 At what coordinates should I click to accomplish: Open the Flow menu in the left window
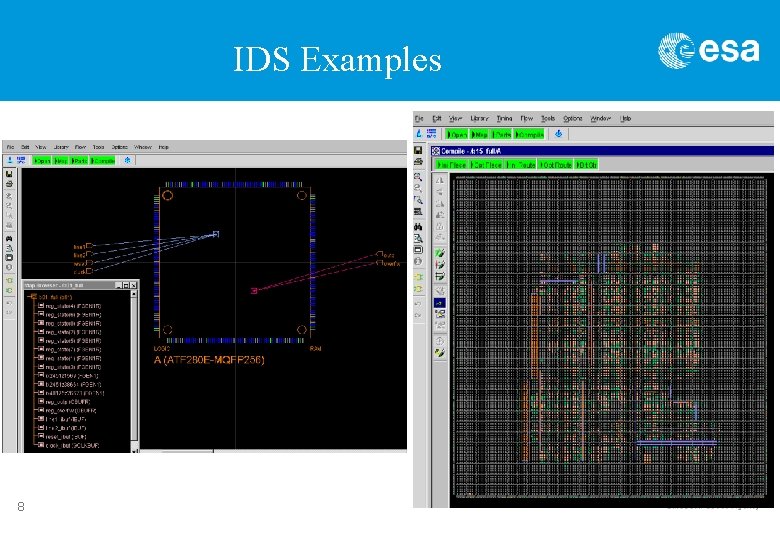point(81,147)
